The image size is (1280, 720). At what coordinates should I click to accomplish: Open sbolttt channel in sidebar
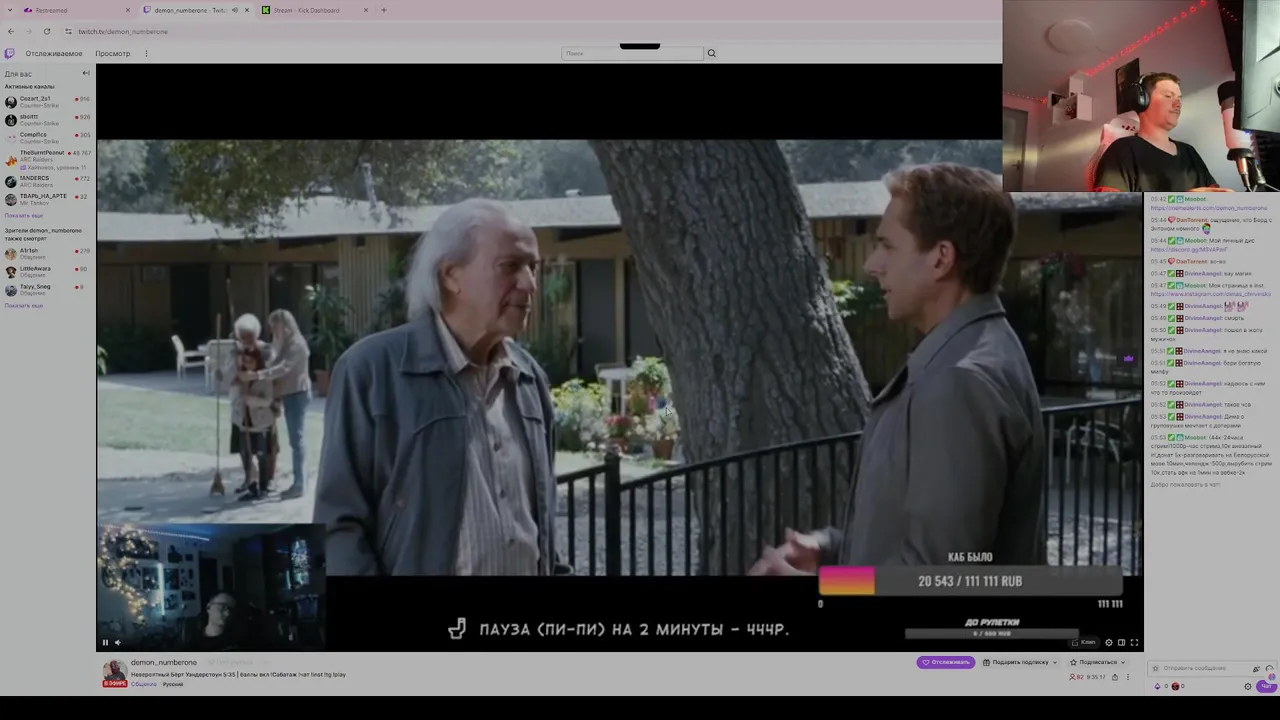tap(47, 119)
